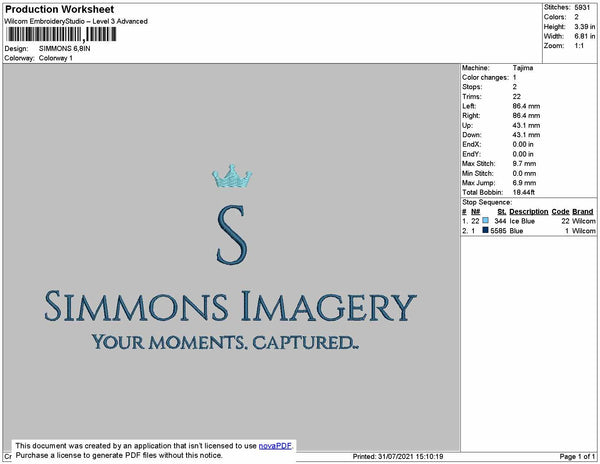This screenshot has width=600, height=464.
Task: Click the EndX value 0.00 in
Action: point(523,144)
